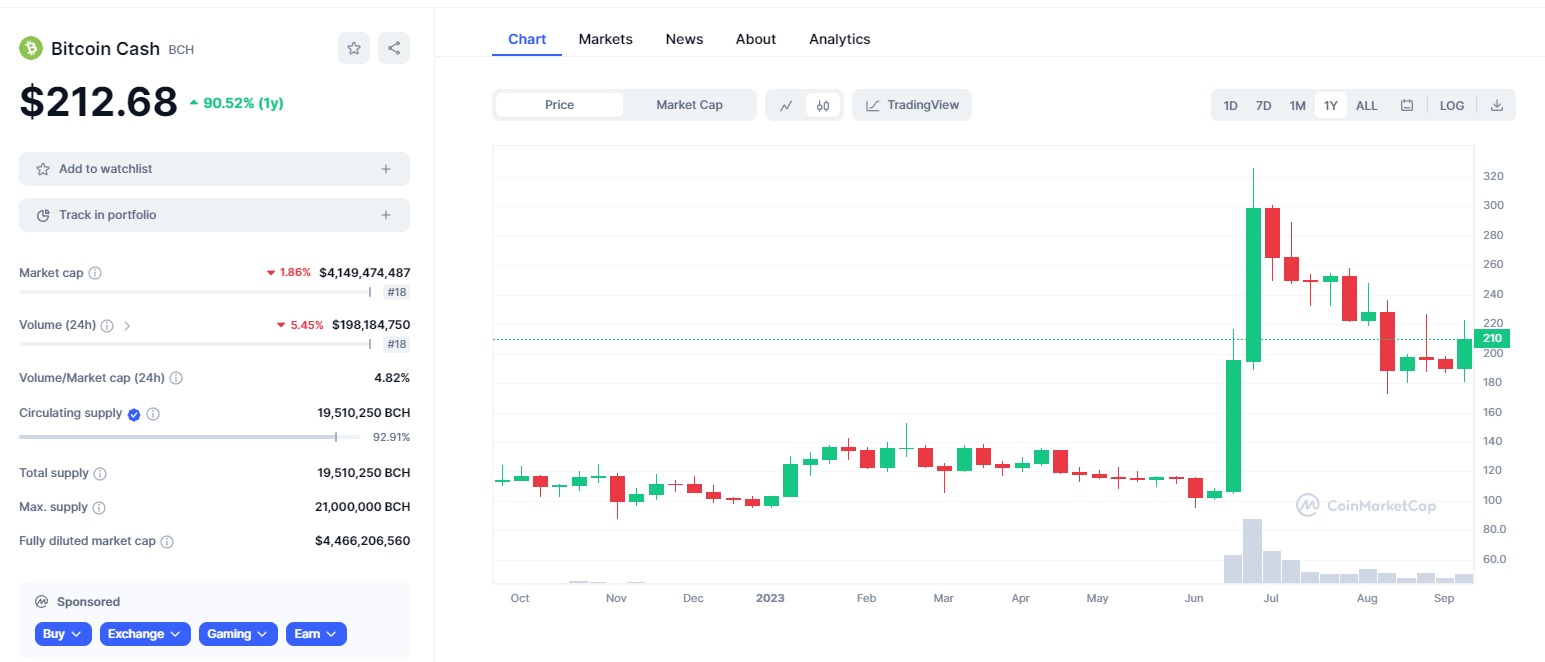Expand the Exchange dropdown
Screen dimensions: 1545x662
click(x=144, y=634)
